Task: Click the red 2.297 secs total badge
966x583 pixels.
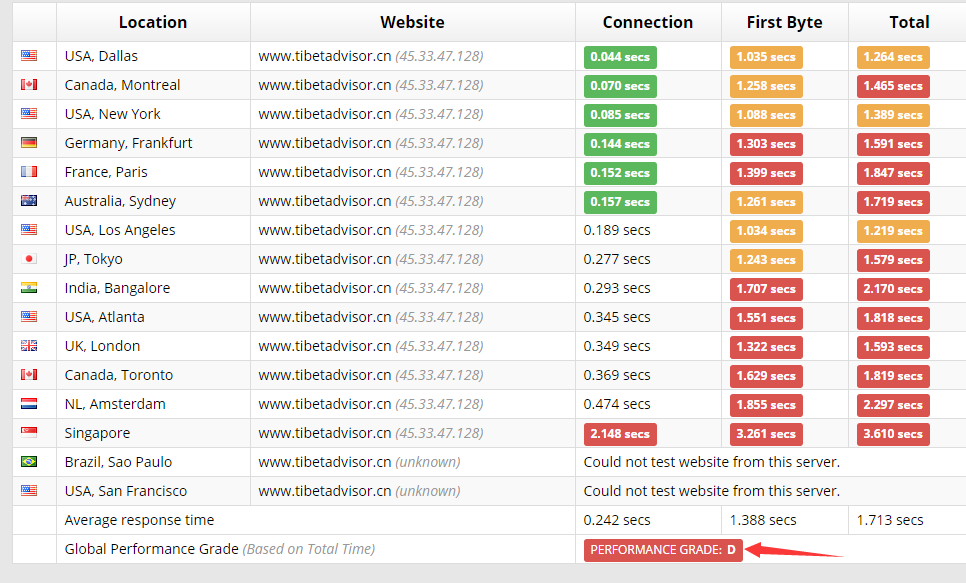Action: click(893, 405)
